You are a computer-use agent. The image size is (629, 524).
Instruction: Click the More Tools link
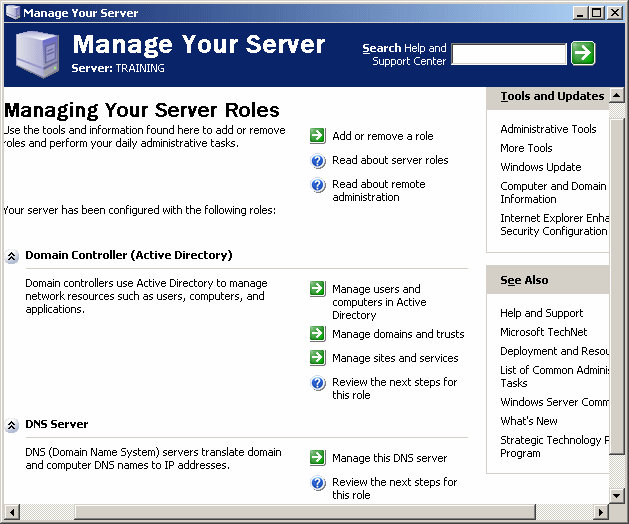click(x=526, y=148)
